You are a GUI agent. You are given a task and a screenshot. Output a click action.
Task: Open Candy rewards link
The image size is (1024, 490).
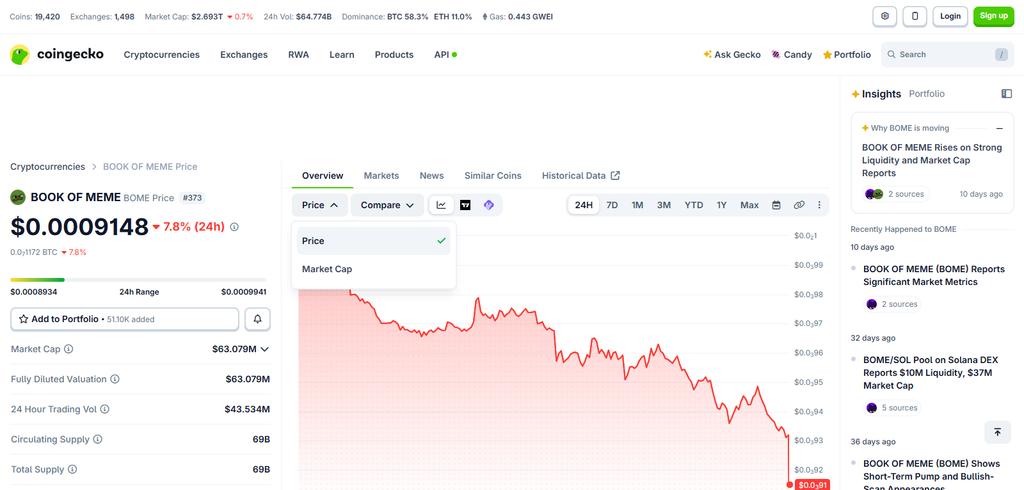[792, 55]
